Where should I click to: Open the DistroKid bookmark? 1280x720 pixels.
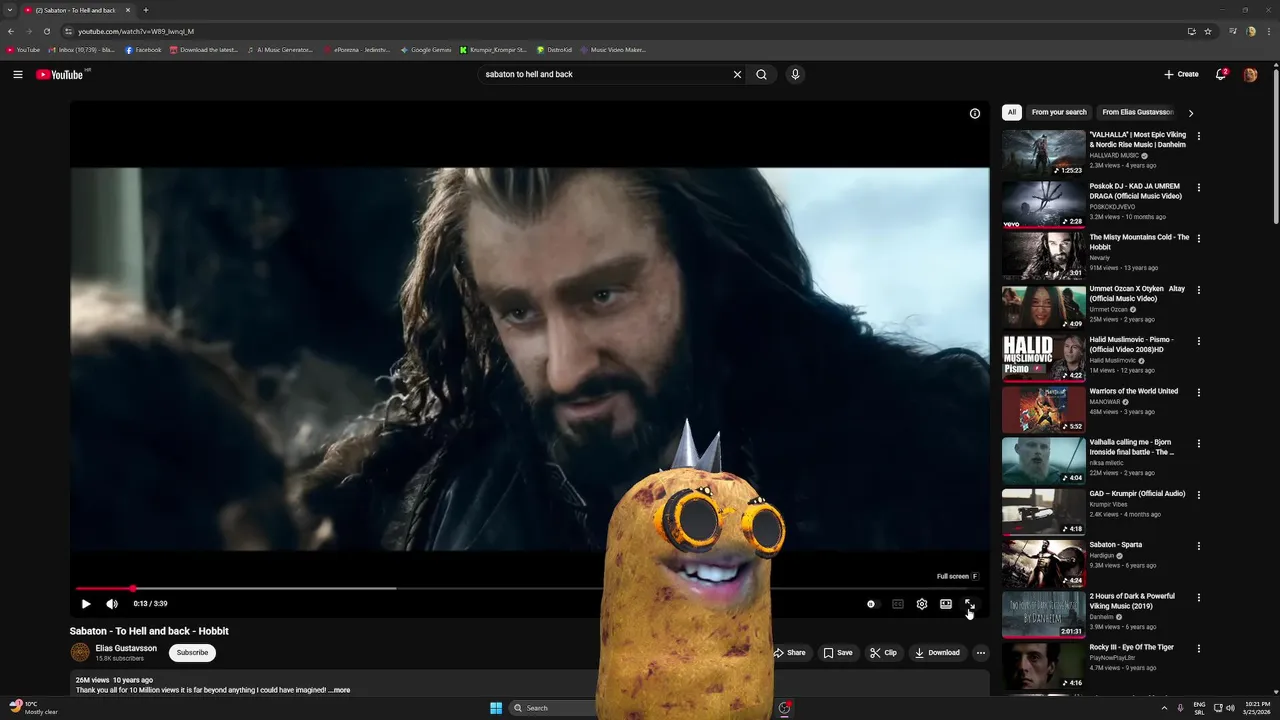[554, 50]
